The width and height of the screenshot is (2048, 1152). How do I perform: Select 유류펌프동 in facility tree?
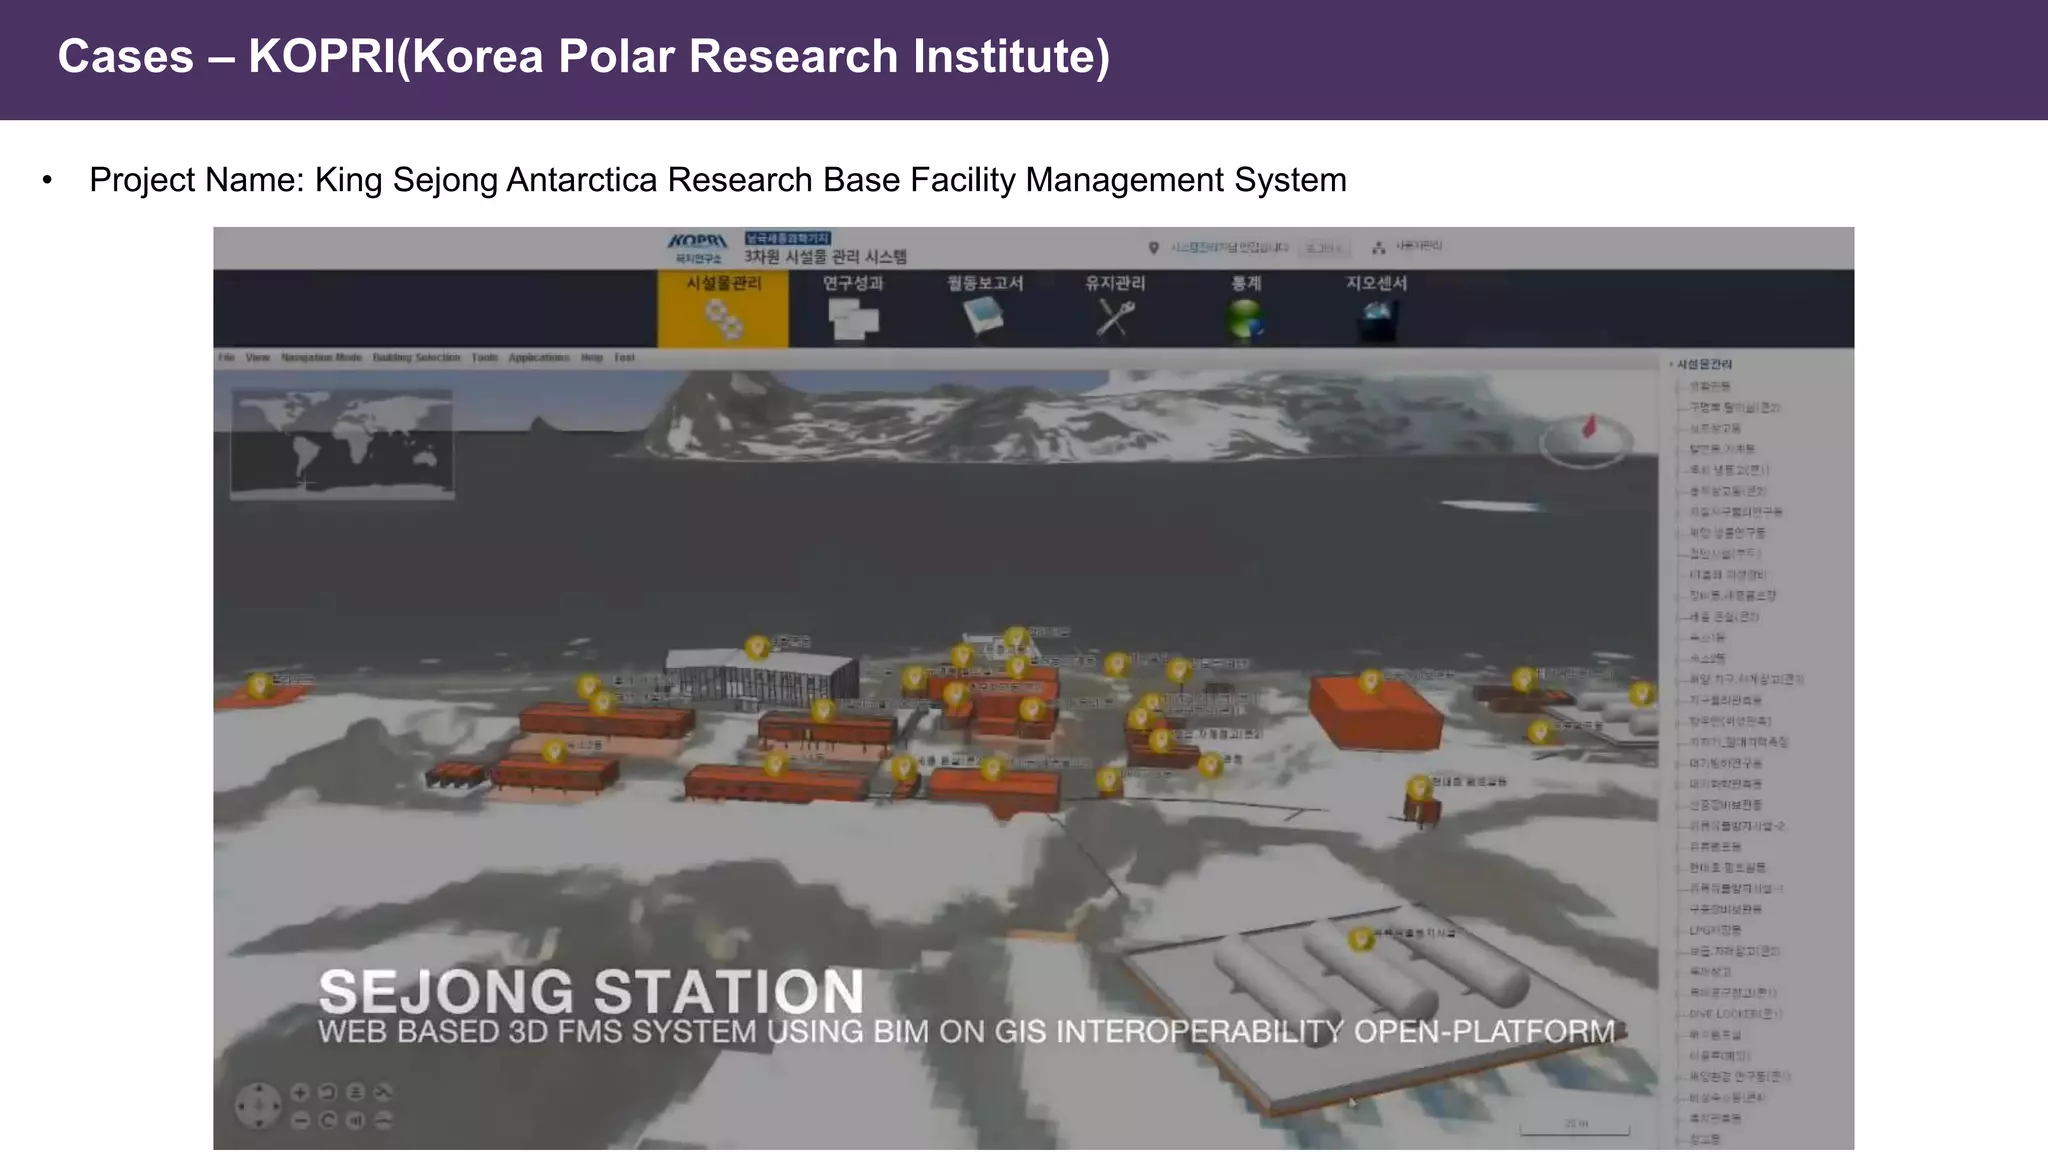tap(1716, 846)
